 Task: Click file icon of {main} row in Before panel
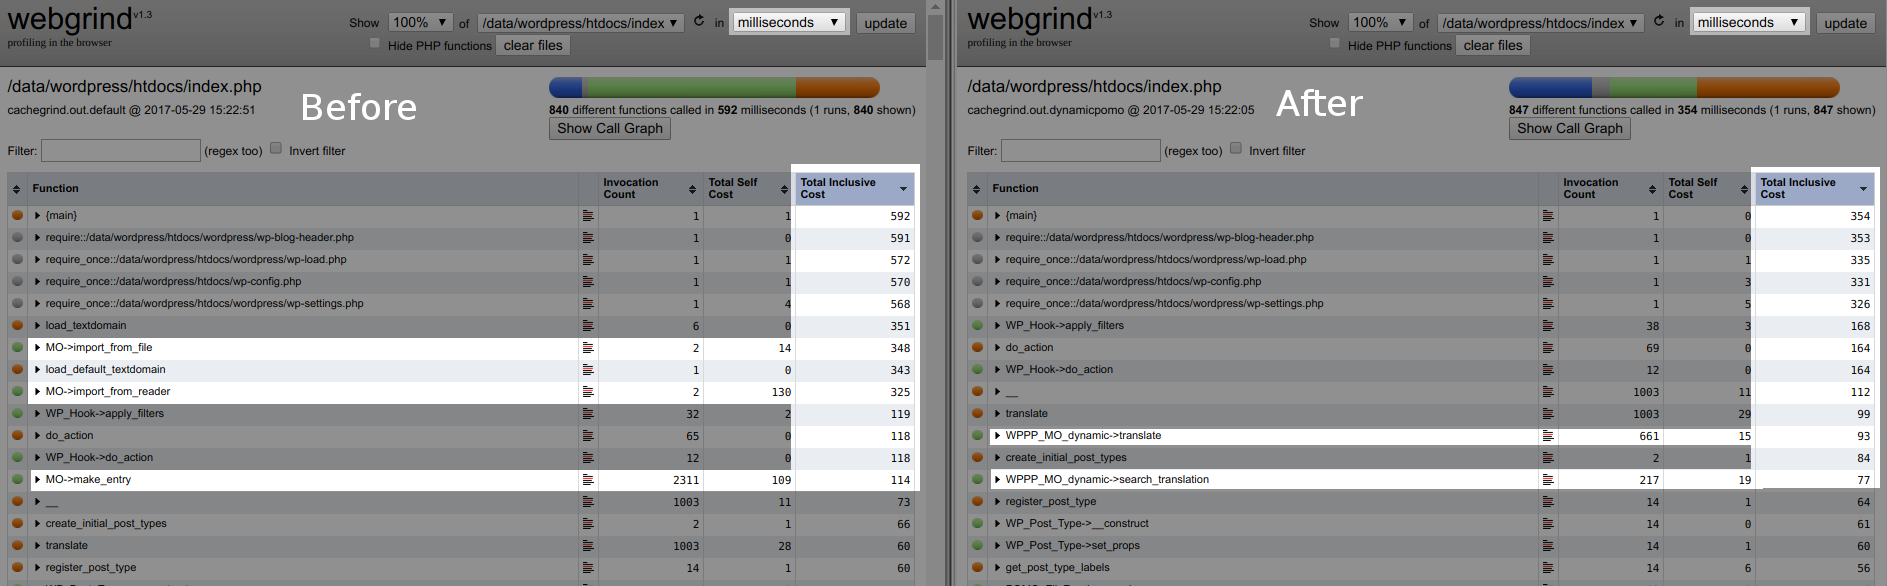click(588, 216)
